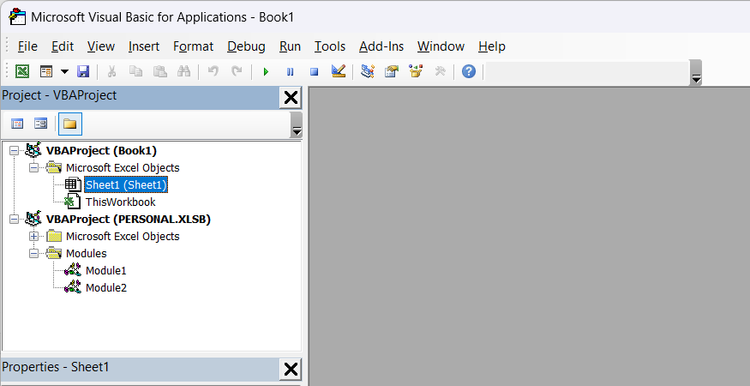Open the Tools menu

point(330,46)
